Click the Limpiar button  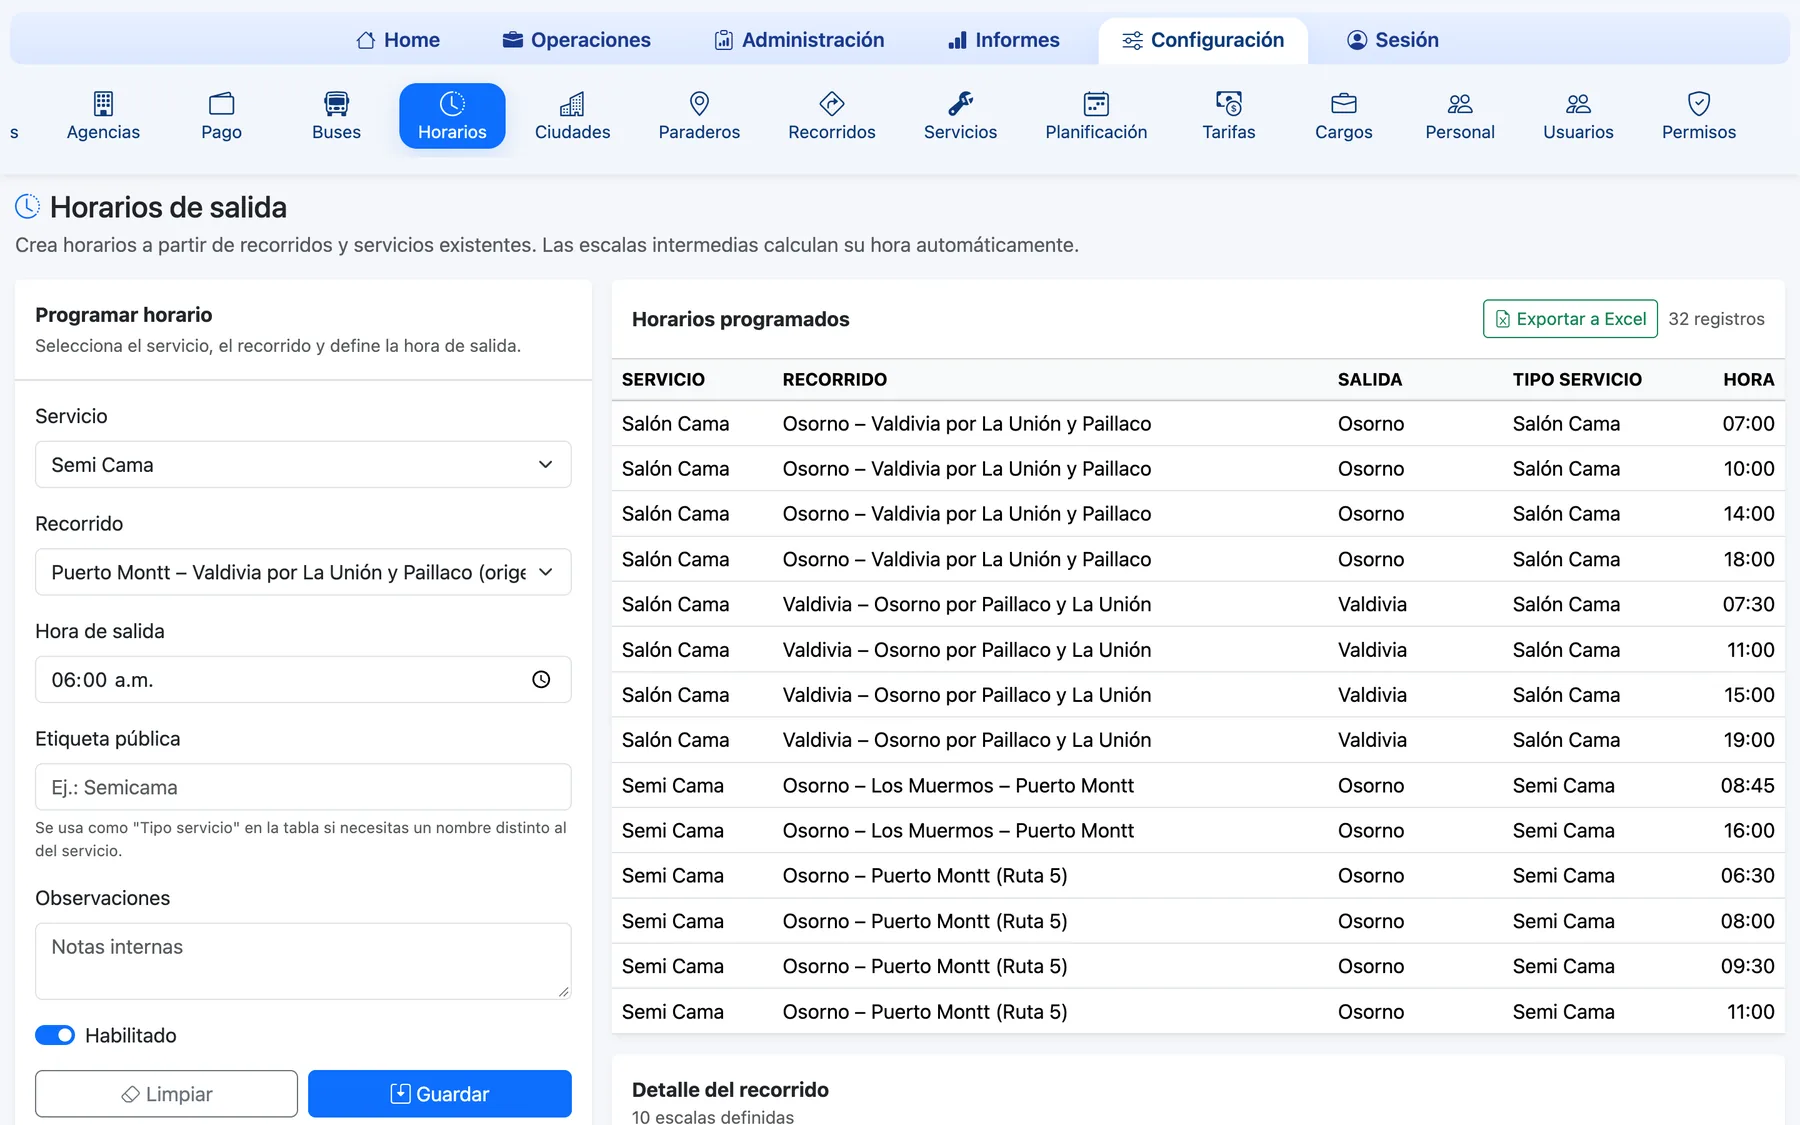166,1094
